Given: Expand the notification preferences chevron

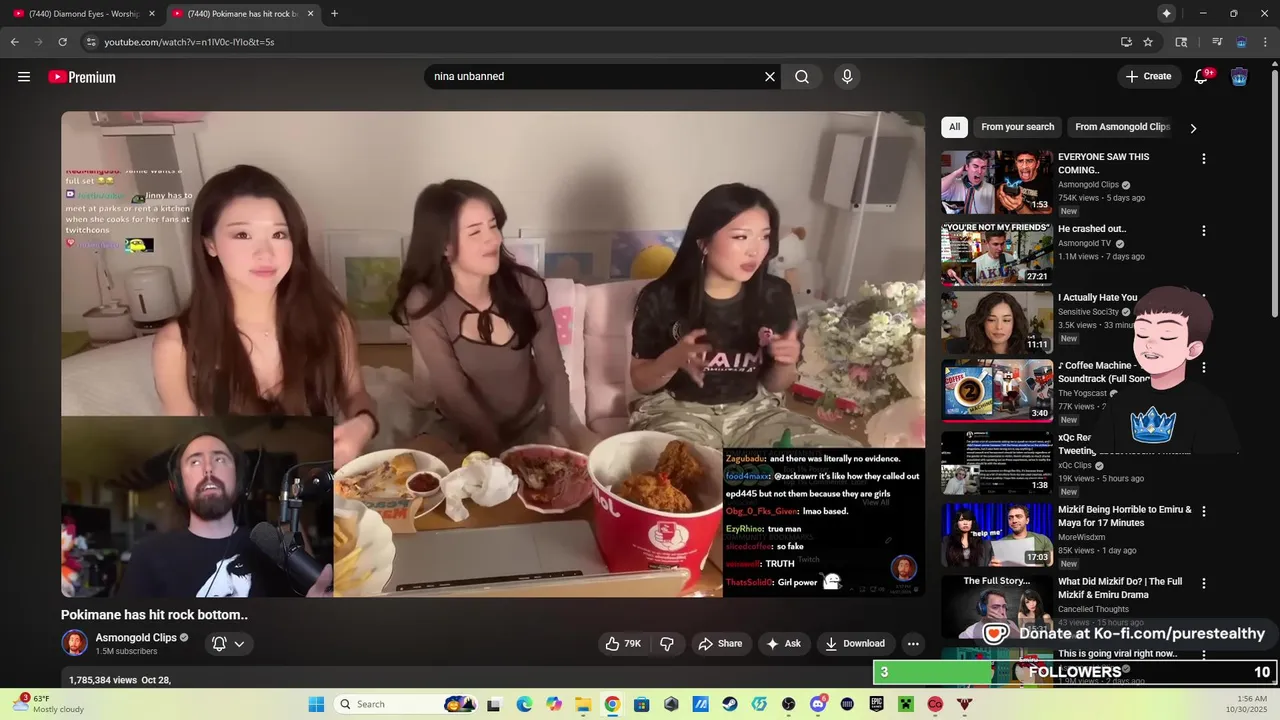Looking at the screenshot, I should pyautogui.click(x=239, y=644).
